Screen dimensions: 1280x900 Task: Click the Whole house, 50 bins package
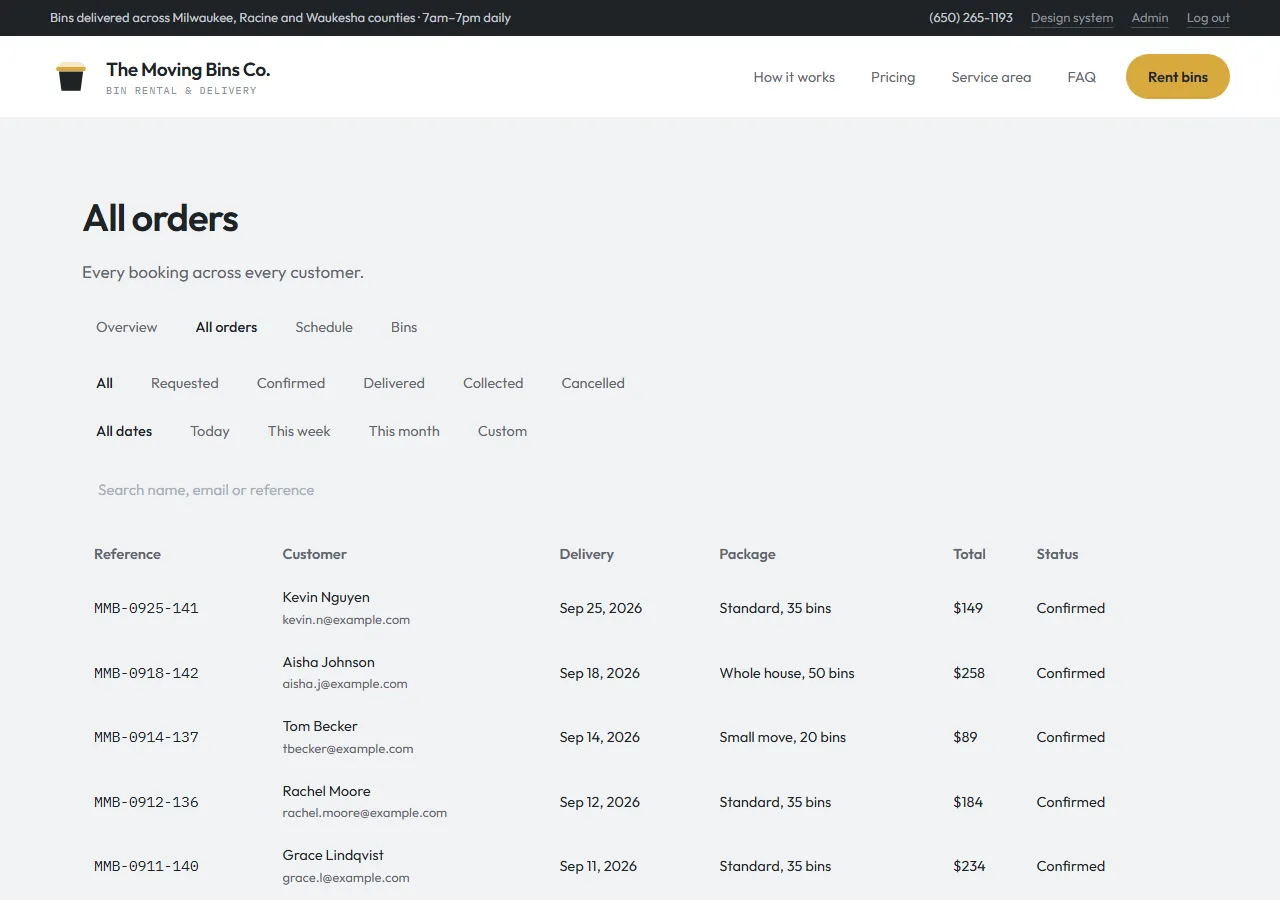[787, 673]
